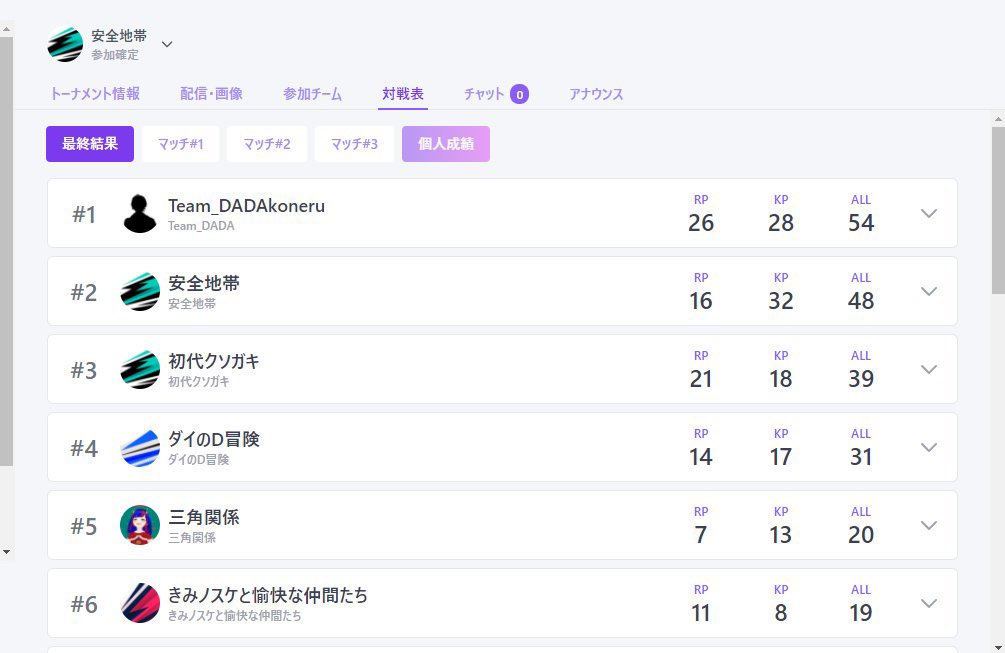Click the team name 初代クソガキ

pos(213,361)
